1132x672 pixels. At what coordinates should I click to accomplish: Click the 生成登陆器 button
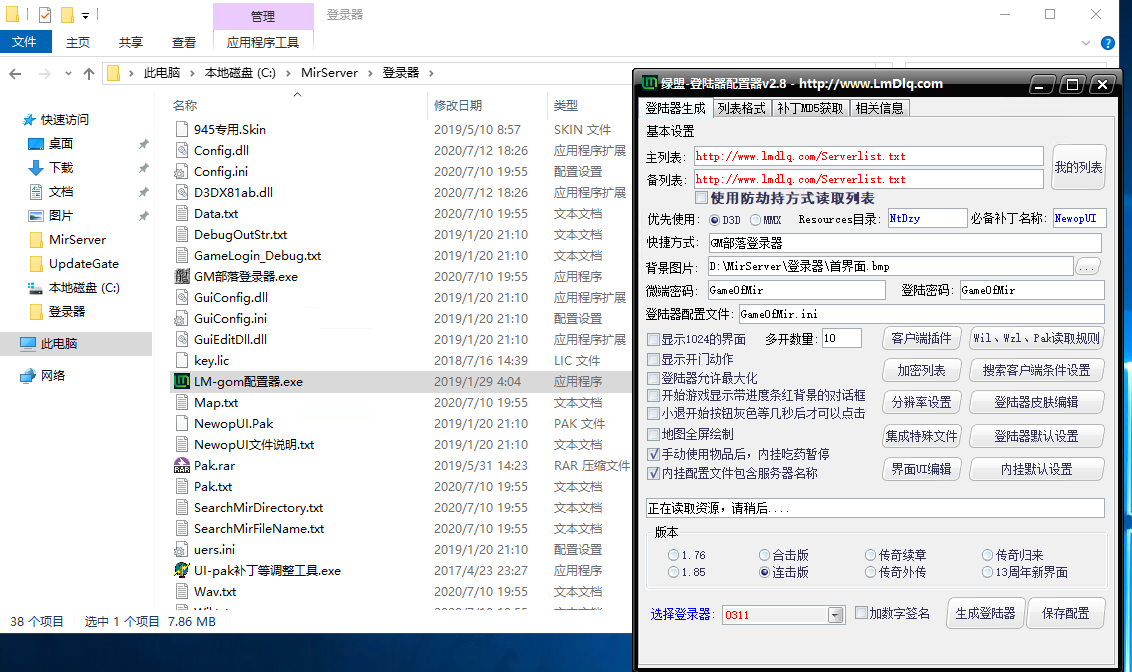click(x=985, y=614)
